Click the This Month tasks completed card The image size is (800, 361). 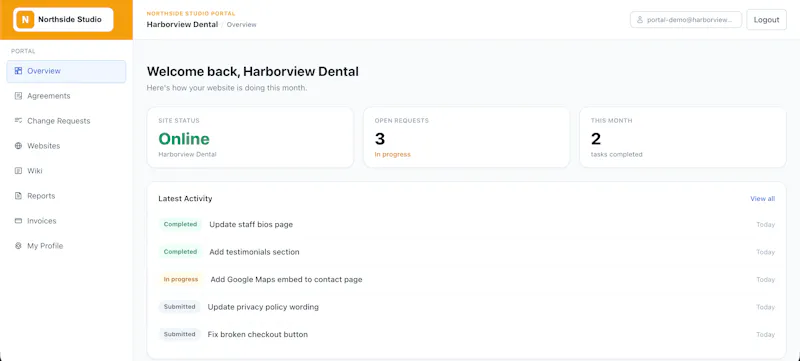coord(683,137)
